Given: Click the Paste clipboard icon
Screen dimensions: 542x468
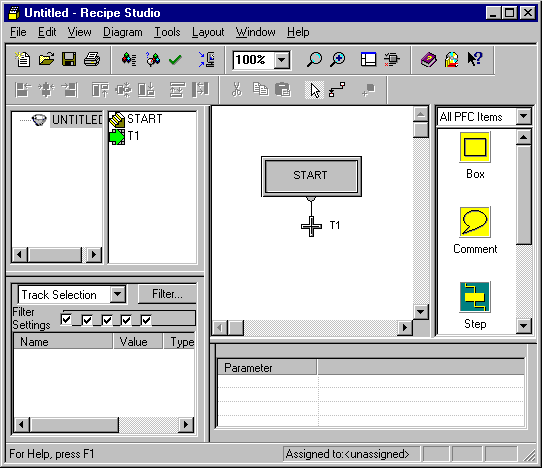Looking at the screenshot, I should coord(283,90).
